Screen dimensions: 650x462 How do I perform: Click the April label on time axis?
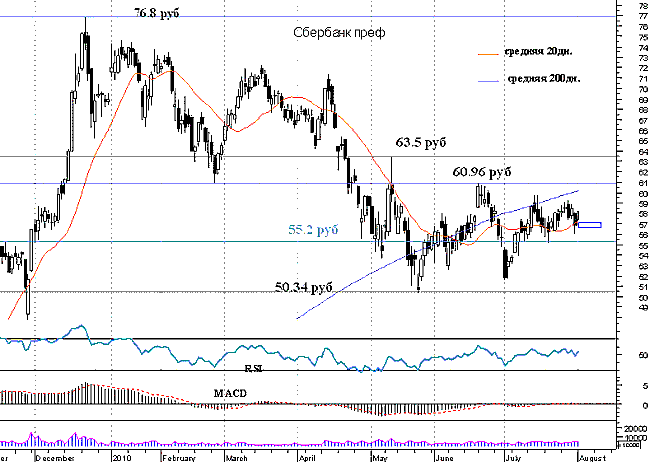pos(307,458)
